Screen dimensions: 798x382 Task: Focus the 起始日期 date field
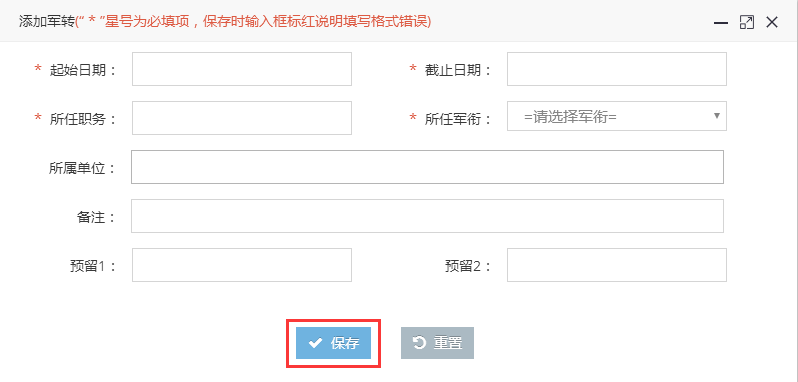[242, 69]
